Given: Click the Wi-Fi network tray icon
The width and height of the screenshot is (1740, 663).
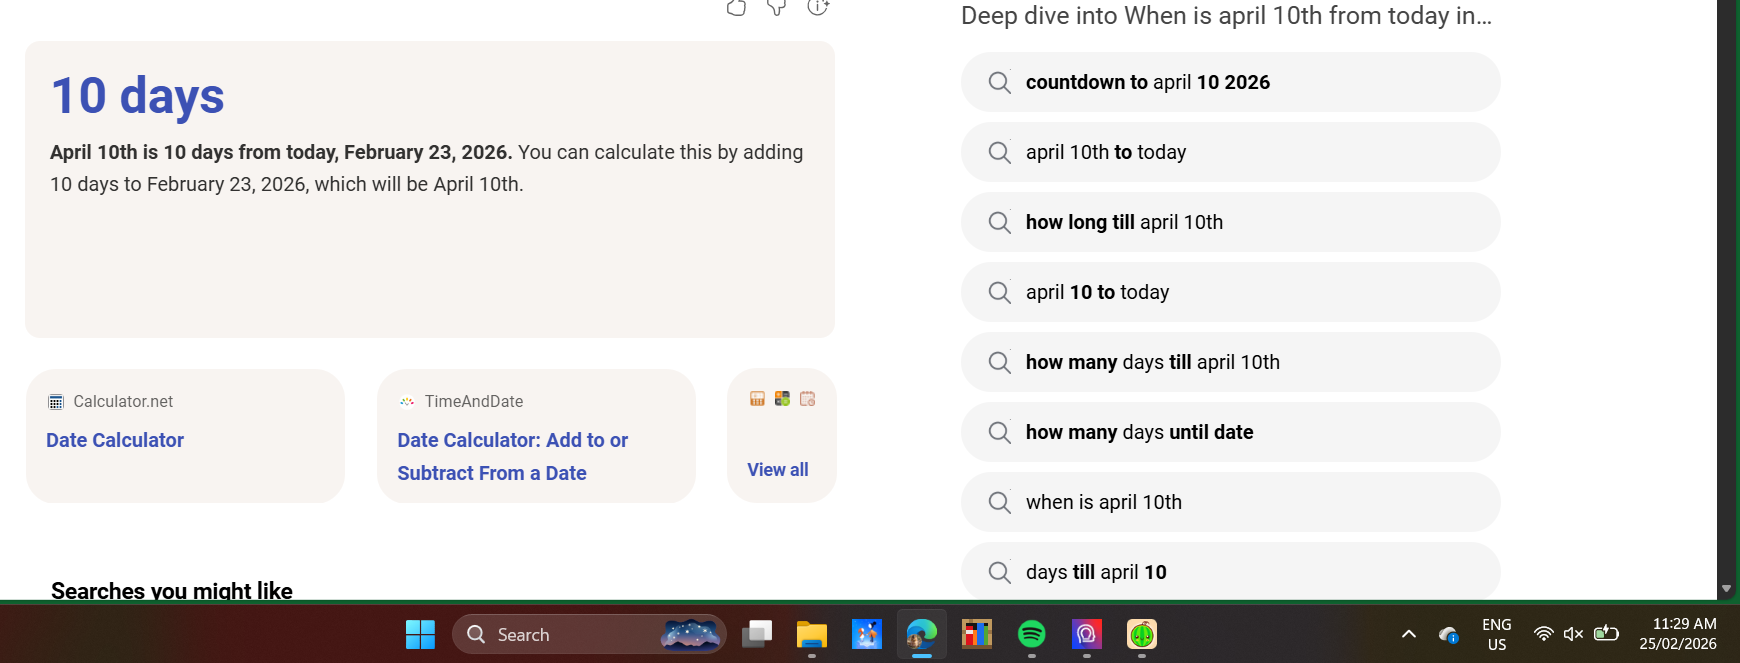Looking at the screenshot, I should click(x=1544, y=634).
